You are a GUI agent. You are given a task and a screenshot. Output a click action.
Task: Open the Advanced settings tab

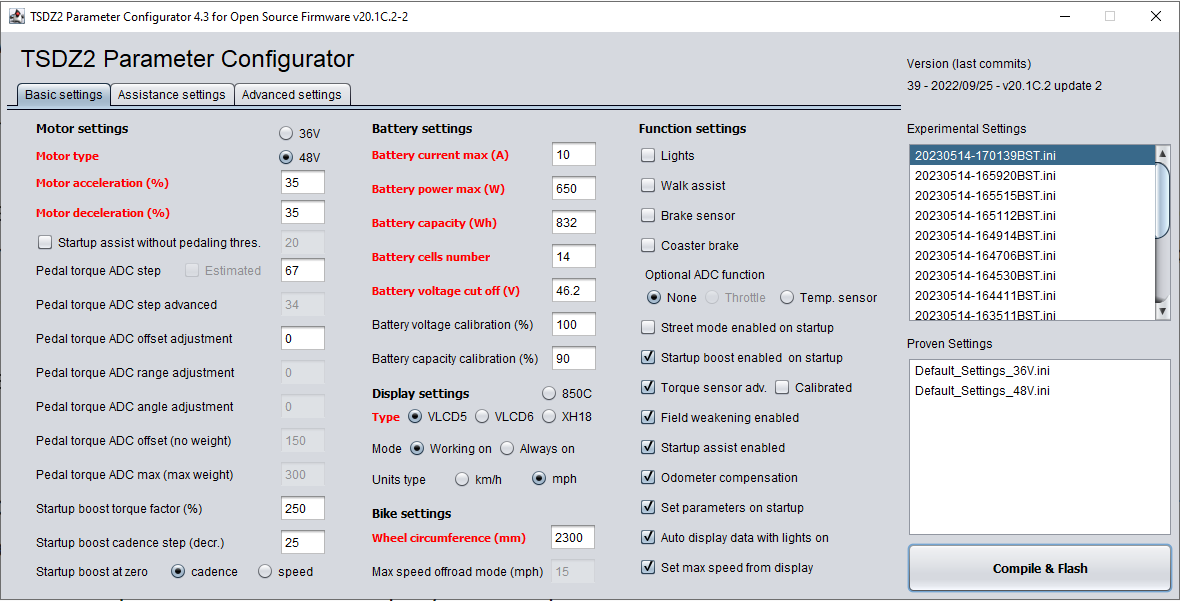pos(292,95)
